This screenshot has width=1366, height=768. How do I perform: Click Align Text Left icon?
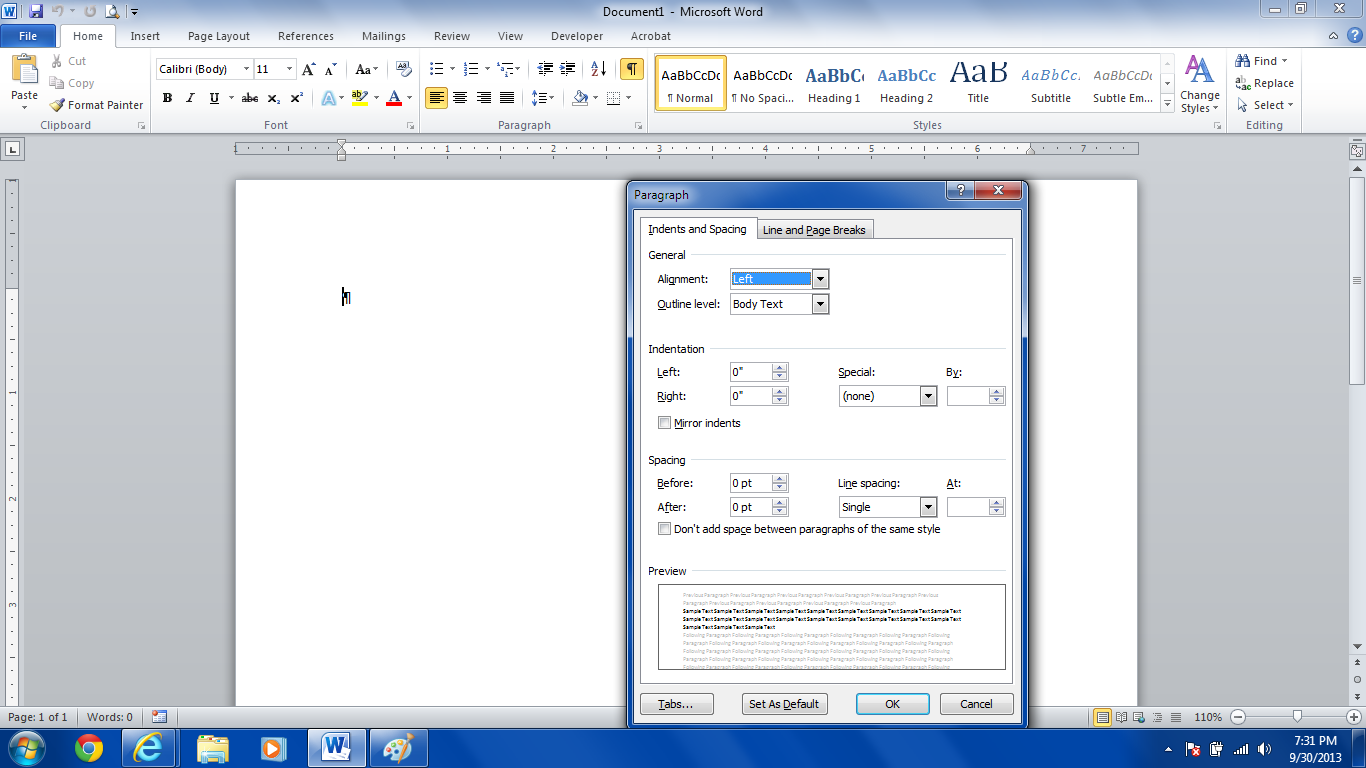436,98
